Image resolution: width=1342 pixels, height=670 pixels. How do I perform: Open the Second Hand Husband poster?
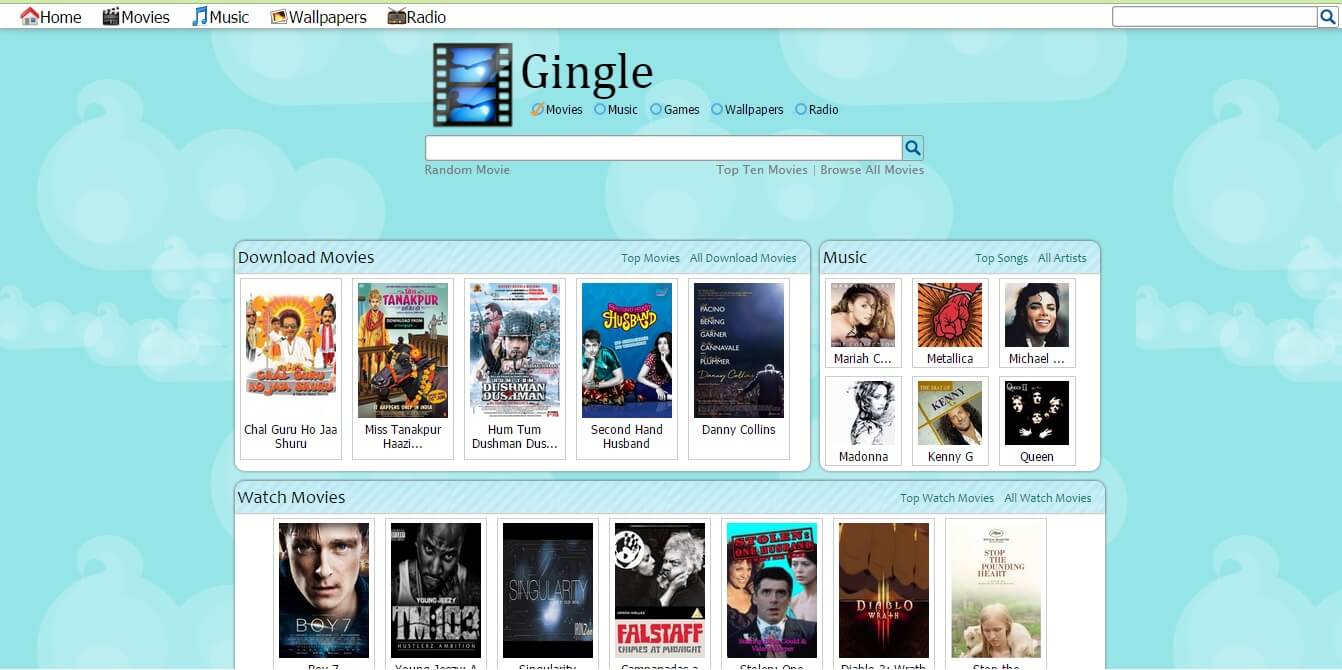[x=627, y=350]
